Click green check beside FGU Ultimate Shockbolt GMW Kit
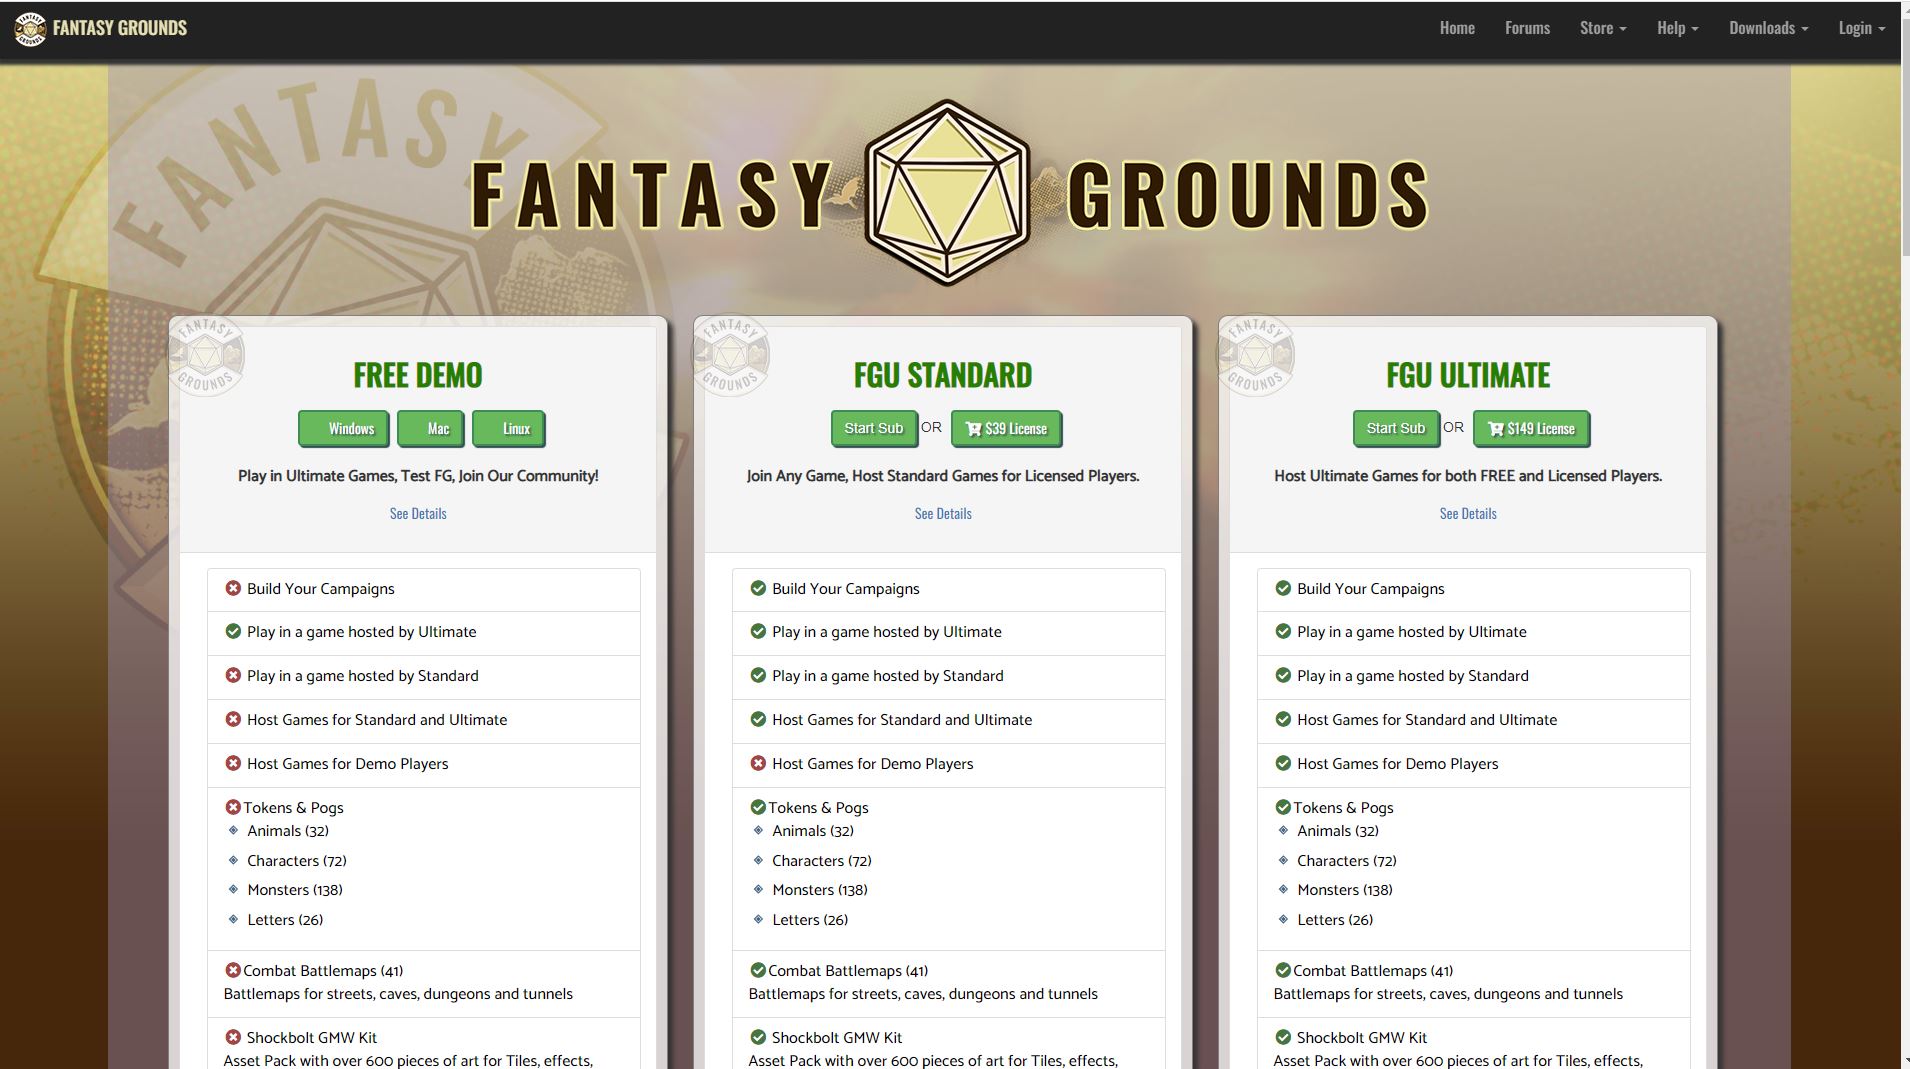 coord(1283,1037)
